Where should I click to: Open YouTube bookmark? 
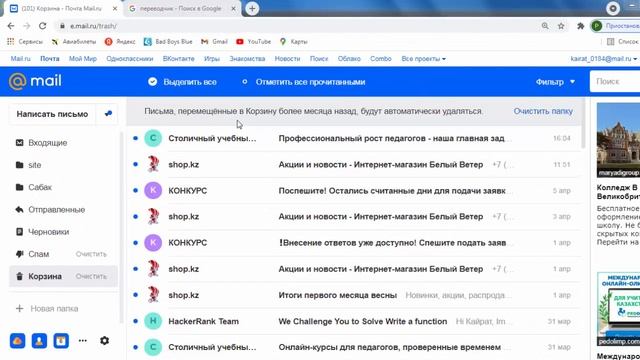[253, 42]
